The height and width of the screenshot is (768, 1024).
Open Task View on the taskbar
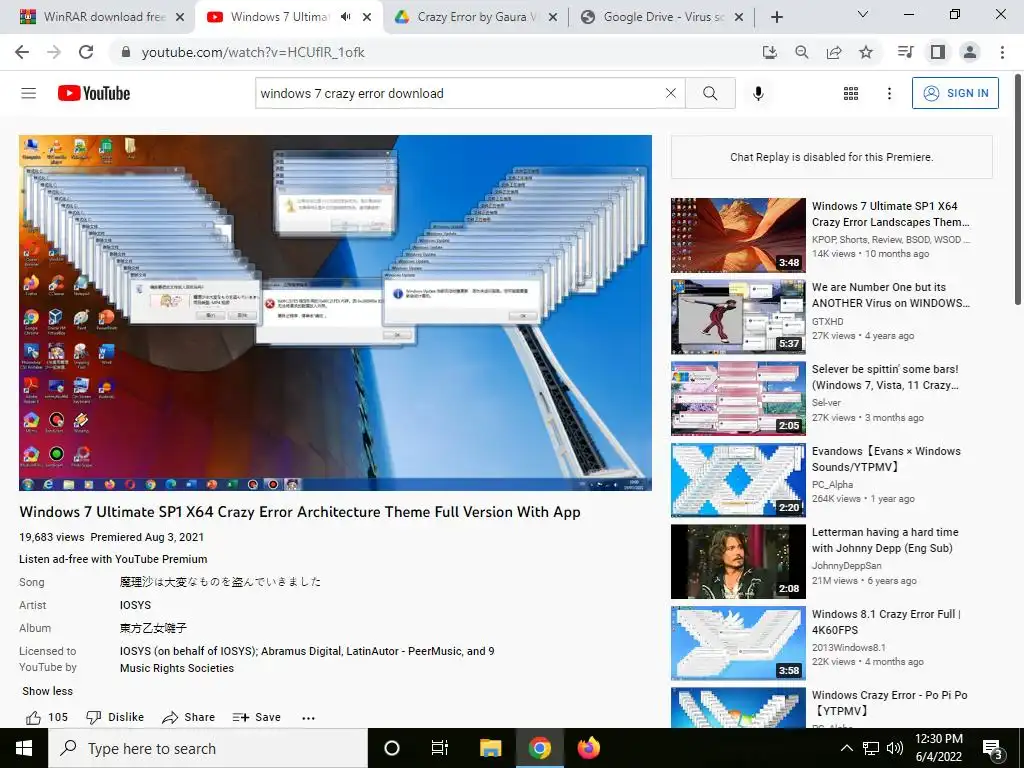coord(440,748)
